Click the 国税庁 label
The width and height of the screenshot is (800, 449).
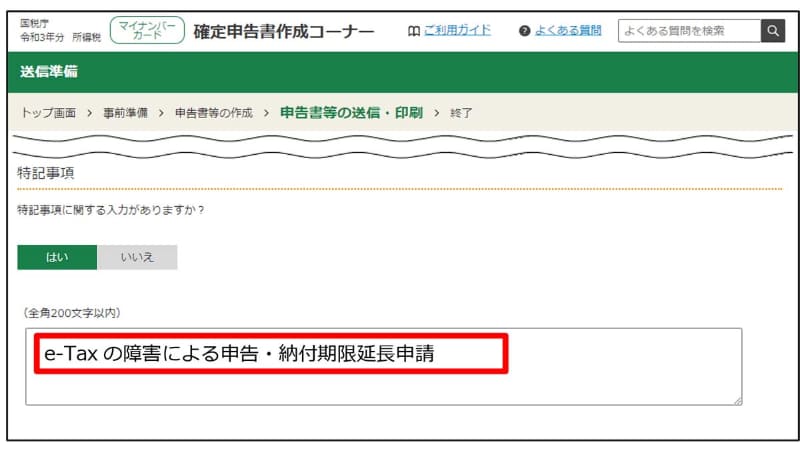pyautogui.click(x=34, y=23)
